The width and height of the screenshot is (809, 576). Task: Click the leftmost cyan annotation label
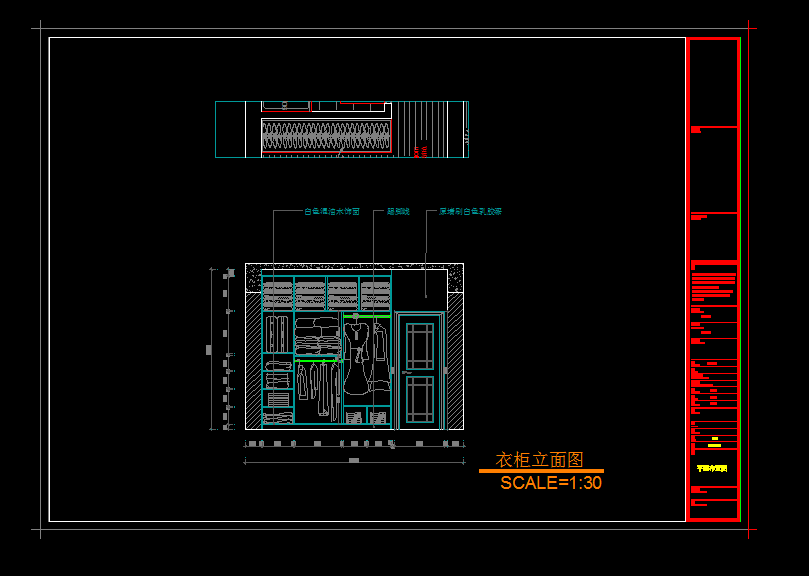click(x=332, y=212)
